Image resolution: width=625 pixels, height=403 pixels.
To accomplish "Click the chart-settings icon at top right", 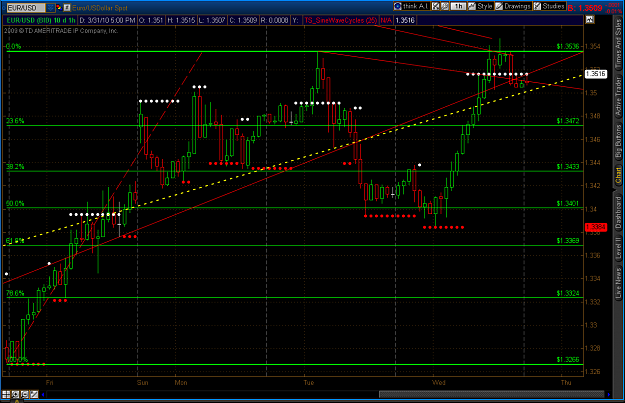I will [x=590, y=20].
